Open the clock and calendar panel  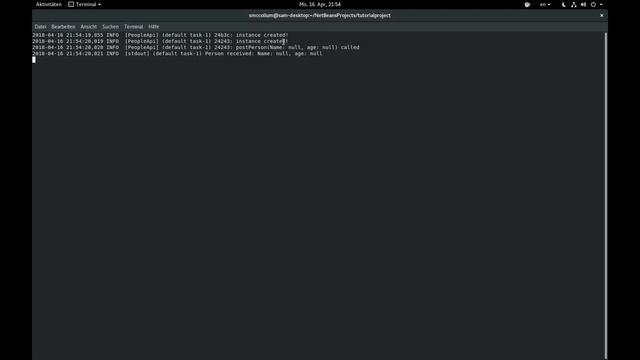tap(320, 4)
